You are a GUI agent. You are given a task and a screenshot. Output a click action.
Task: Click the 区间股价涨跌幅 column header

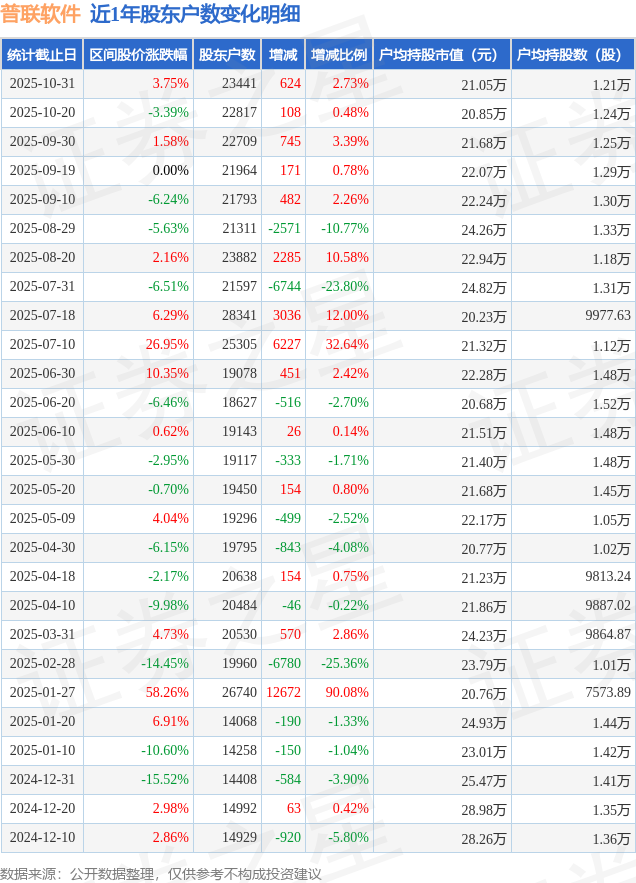click(x=137, y=55)
